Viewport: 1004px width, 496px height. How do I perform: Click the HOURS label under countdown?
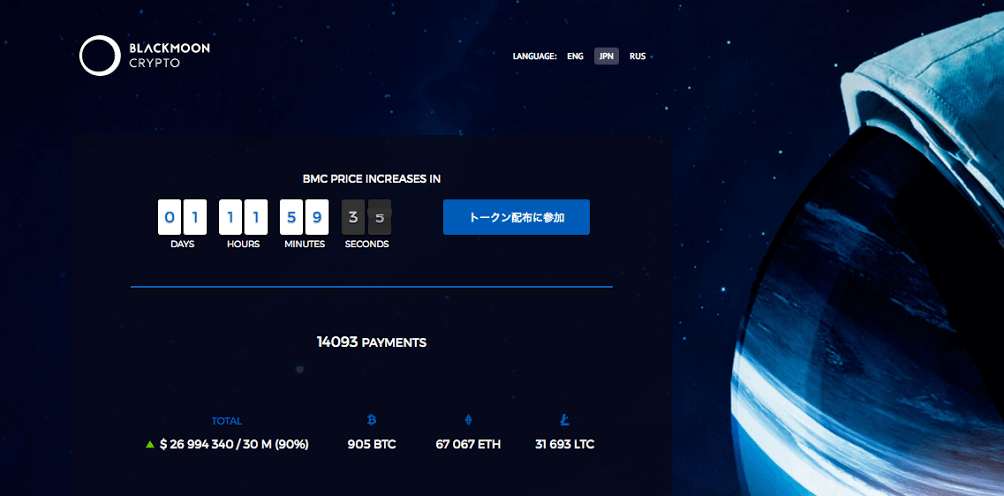[243, 244]
